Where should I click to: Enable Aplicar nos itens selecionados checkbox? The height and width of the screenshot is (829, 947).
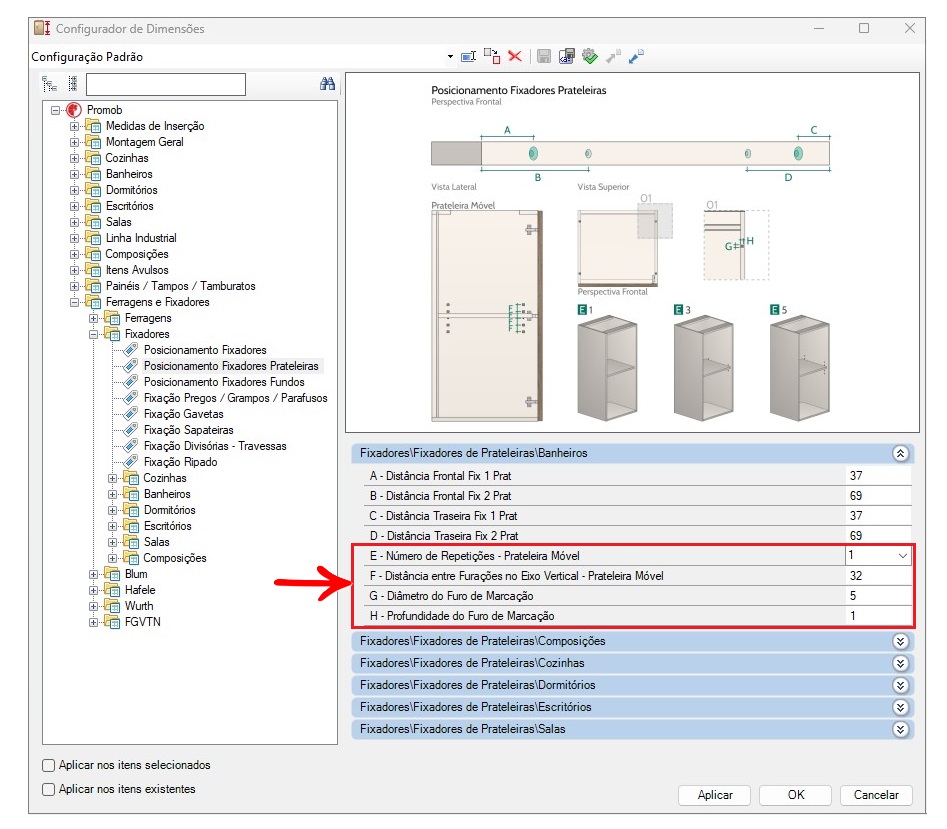pyautogui.click(x=49, y=765)
